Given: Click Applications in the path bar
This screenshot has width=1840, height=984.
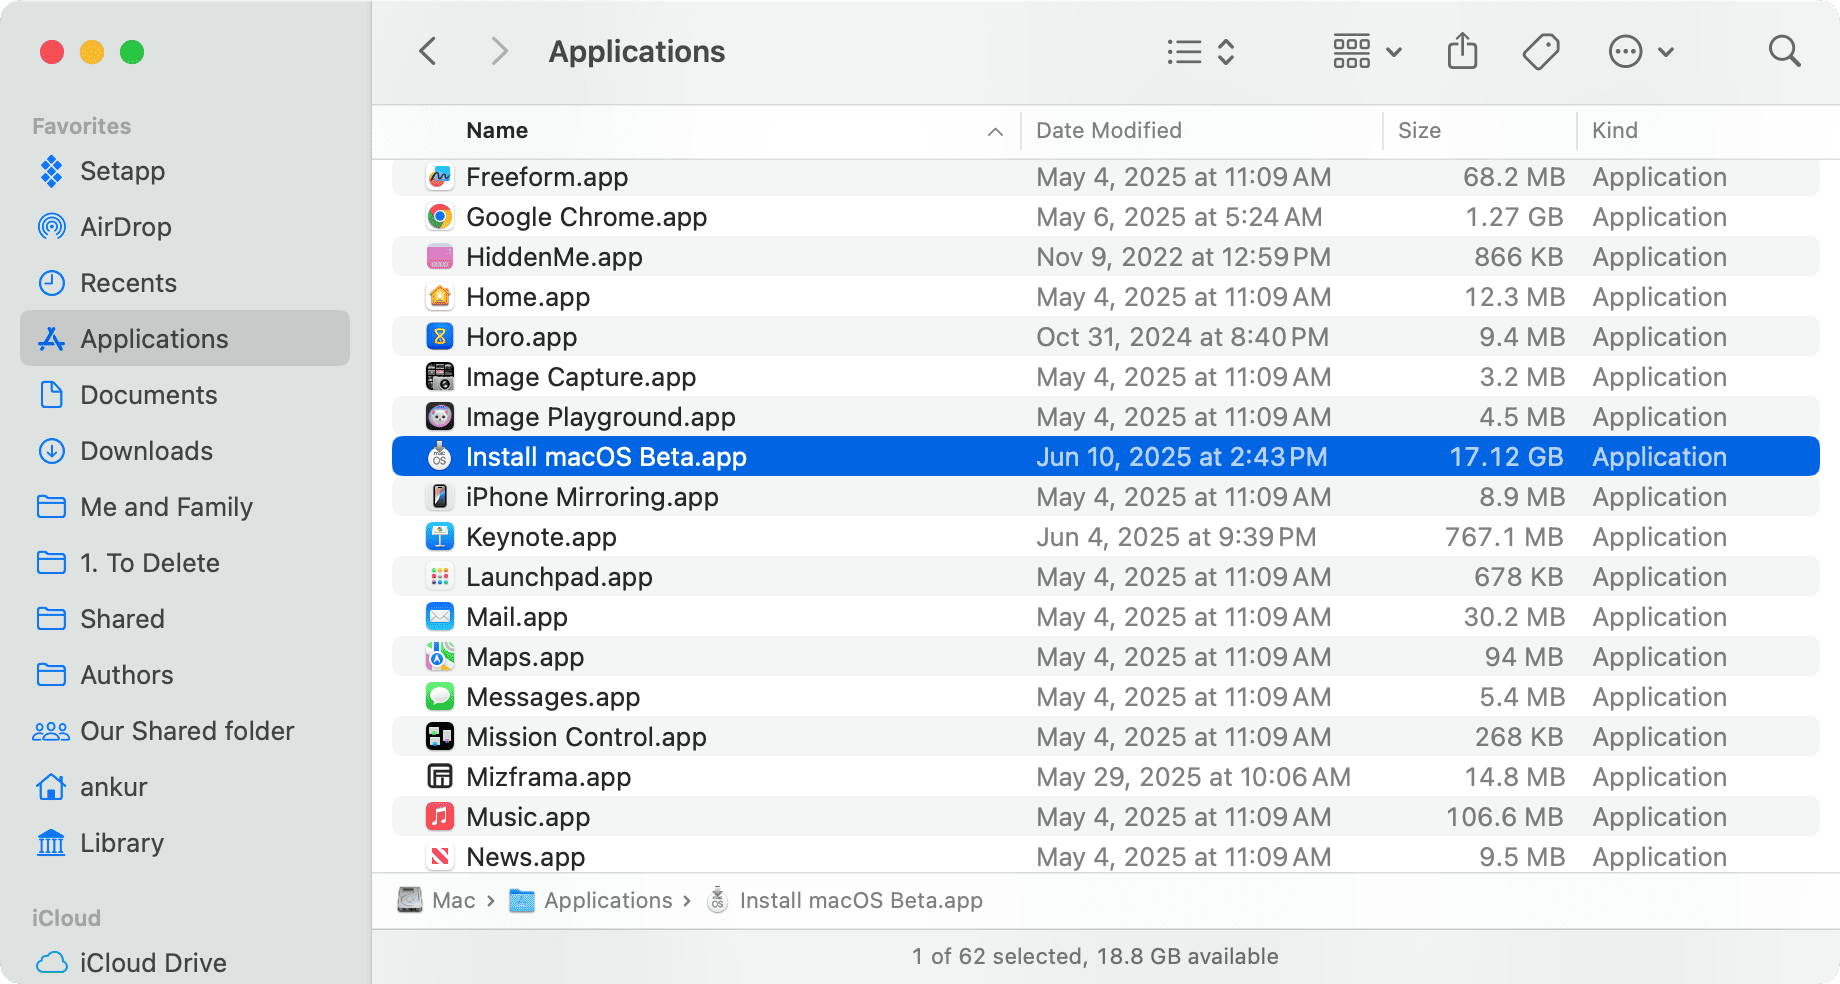Looking at the screenshot, I should pos(591,901).
